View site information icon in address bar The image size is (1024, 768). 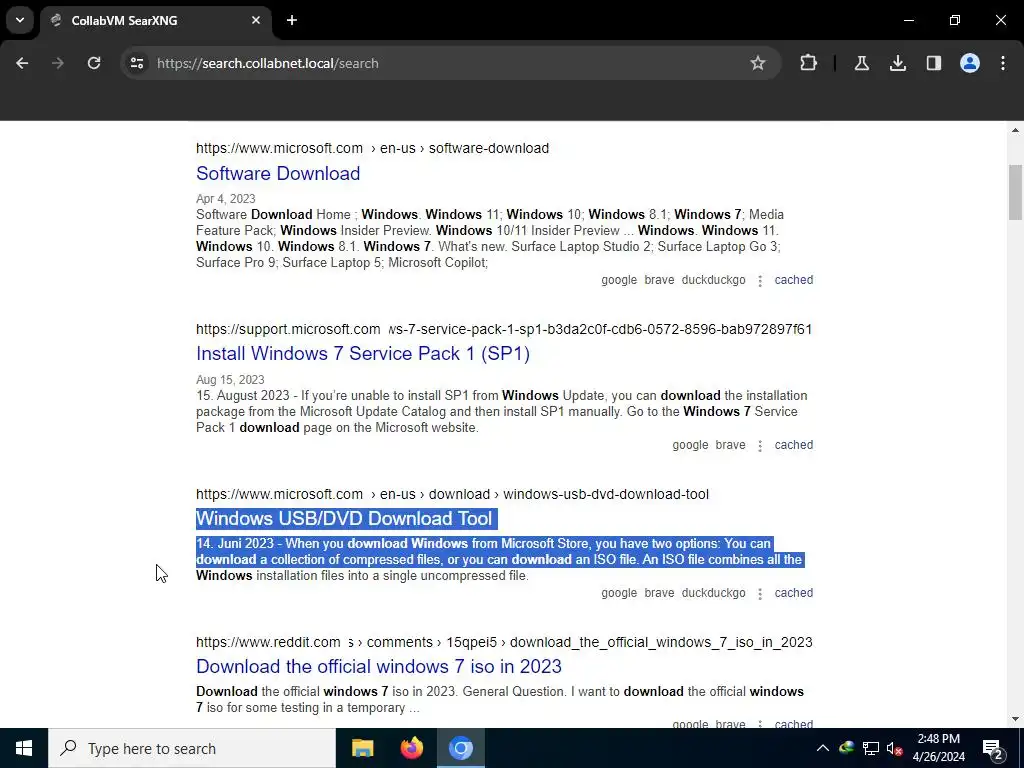136,63
